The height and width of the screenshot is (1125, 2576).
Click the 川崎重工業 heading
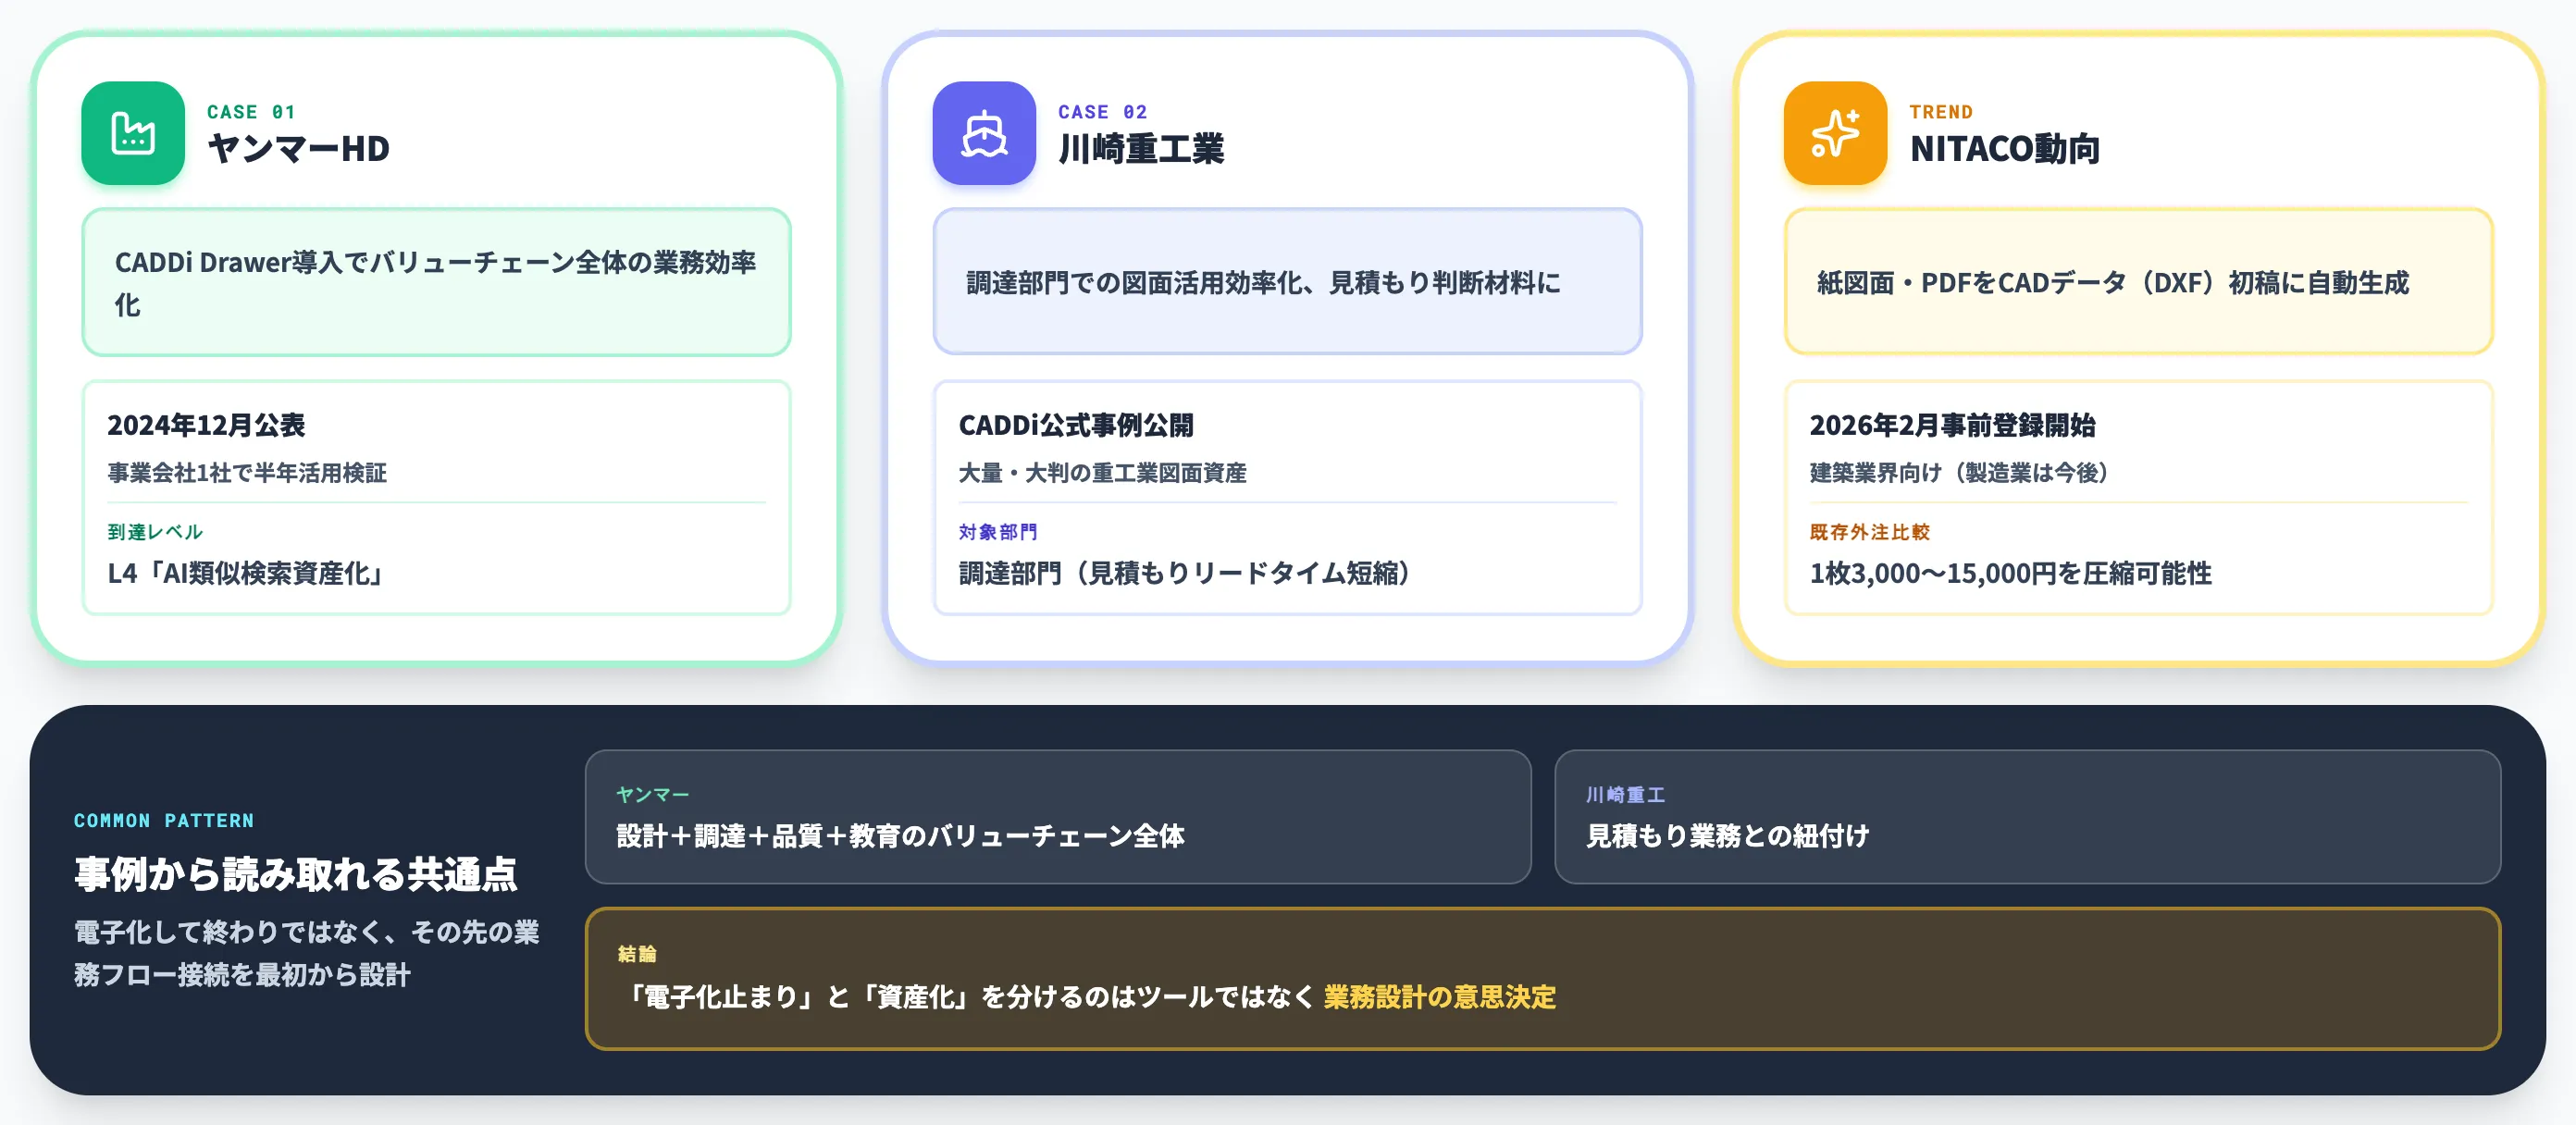pyautogui.click(x=1141, y=149)
